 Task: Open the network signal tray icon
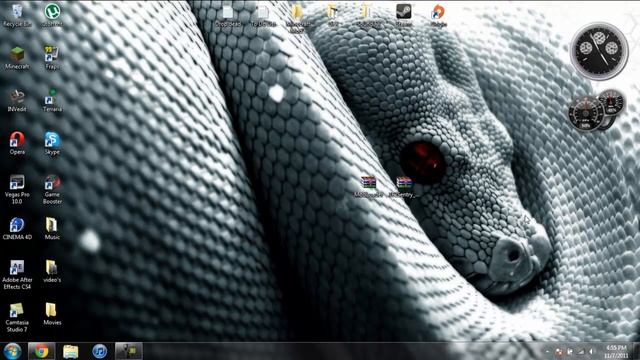(580, 351)
